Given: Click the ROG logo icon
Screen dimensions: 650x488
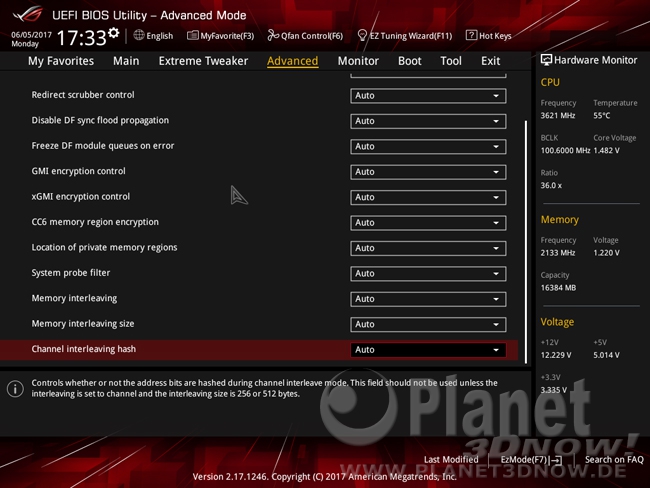Looking at the screenshot, I should (28, 15).
